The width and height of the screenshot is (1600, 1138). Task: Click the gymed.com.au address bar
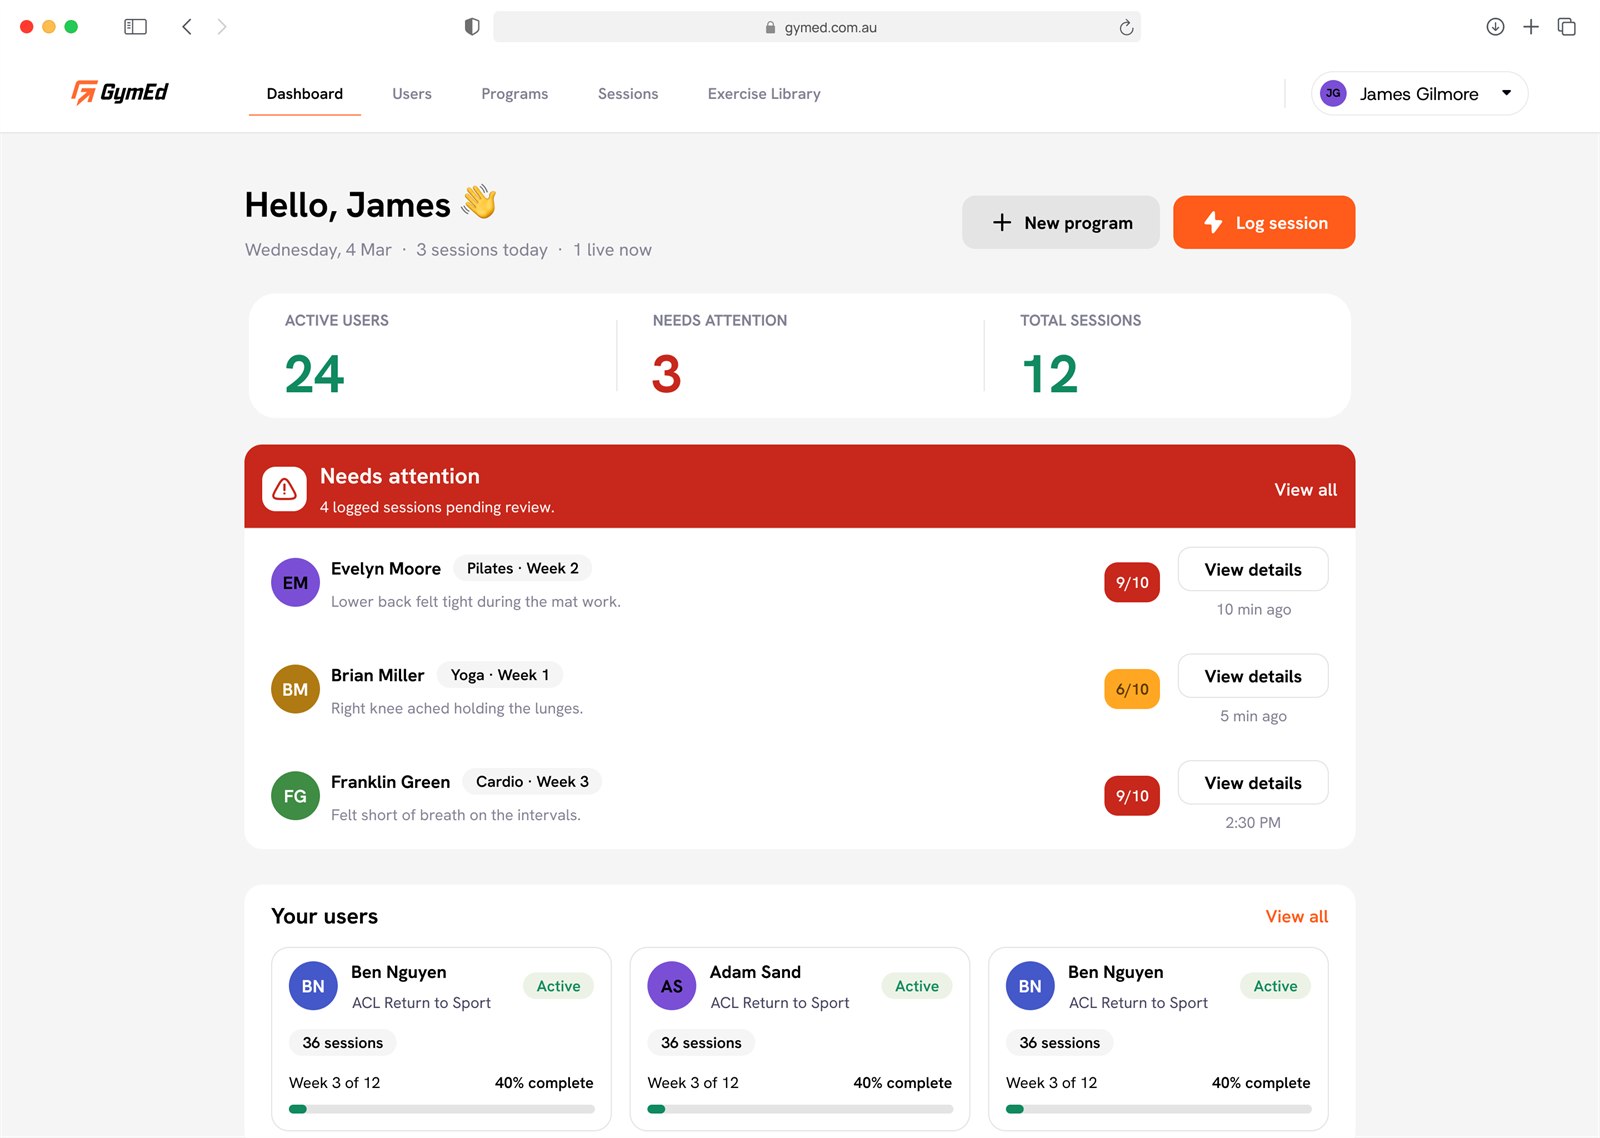coord(817,27)
